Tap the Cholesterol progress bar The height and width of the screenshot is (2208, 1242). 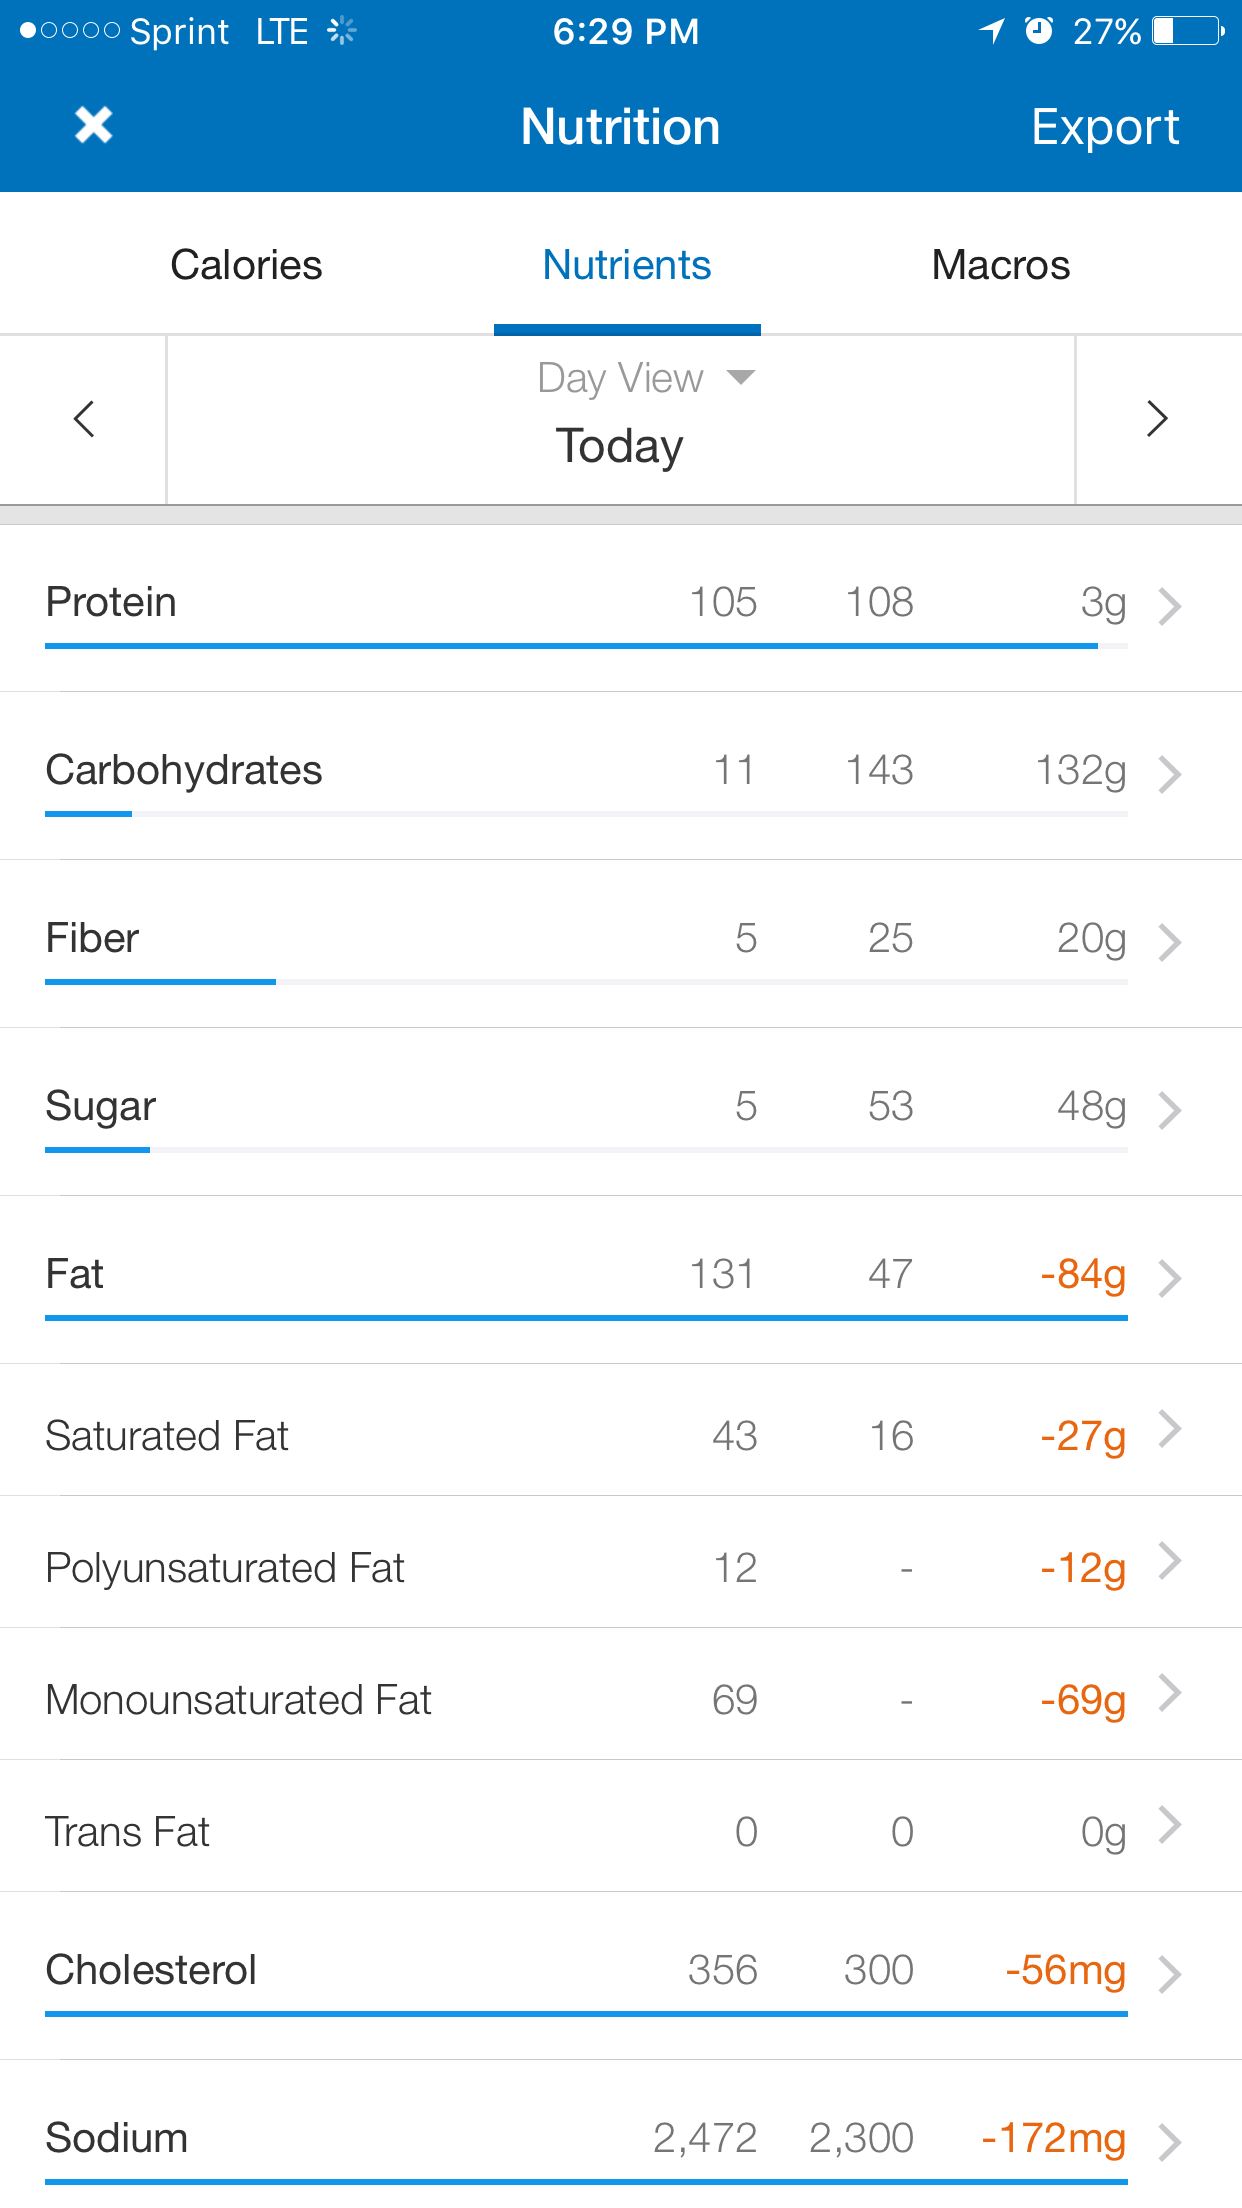(x=586, y=2013)
